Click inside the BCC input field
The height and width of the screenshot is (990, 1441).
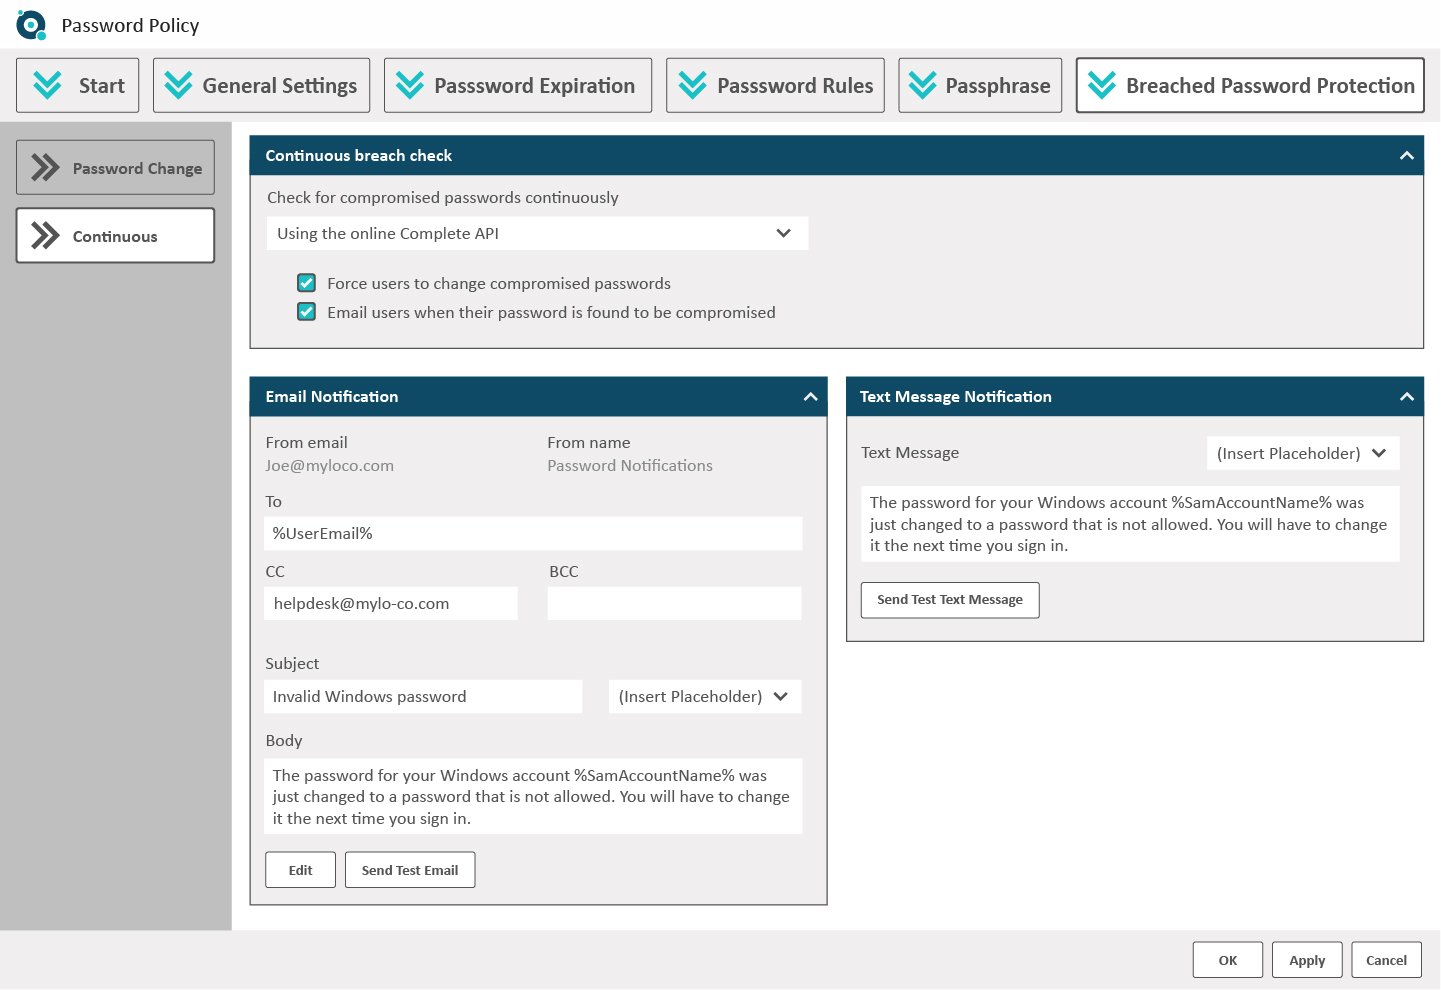pos(674,603)
